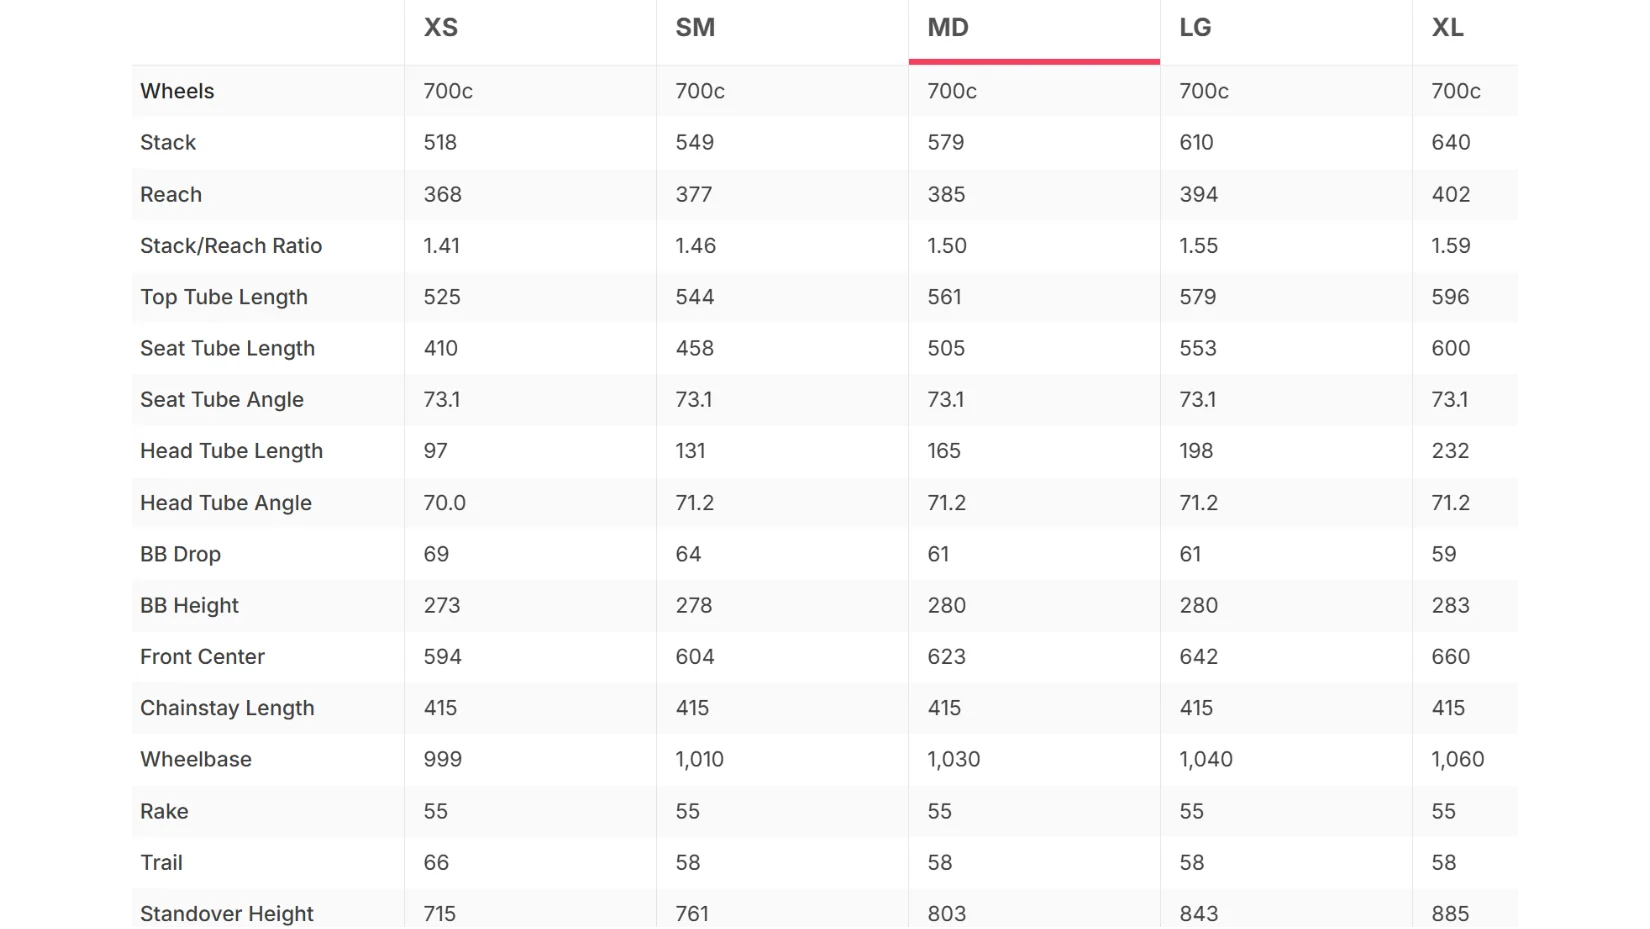1650x929 pixels.
Task: Click the Wheelbase row label
Action: coord(196,759)
